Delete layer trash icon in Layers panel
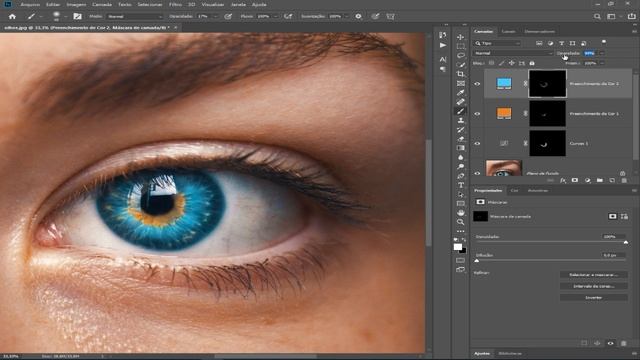 pyautogui.click(x=624, y=180)
